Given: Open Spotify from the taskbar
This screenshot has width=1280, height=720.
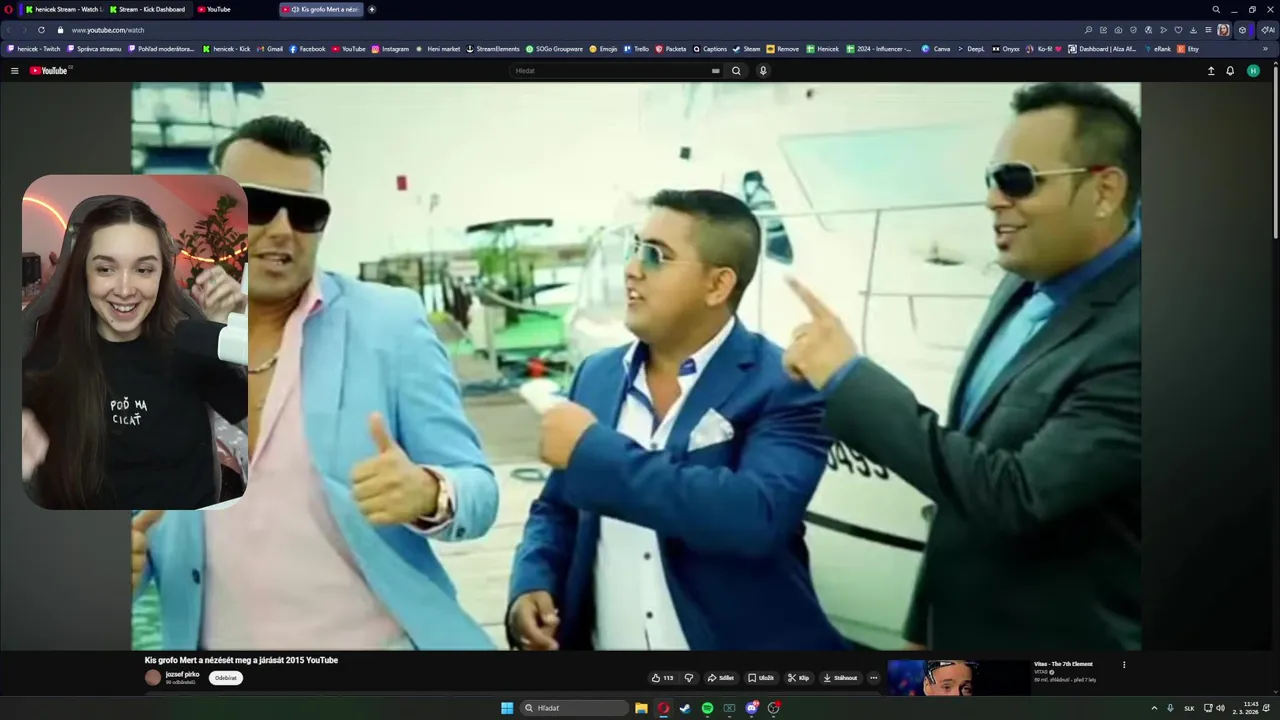Looking at the screenshot, I should [x=707, y=708].
